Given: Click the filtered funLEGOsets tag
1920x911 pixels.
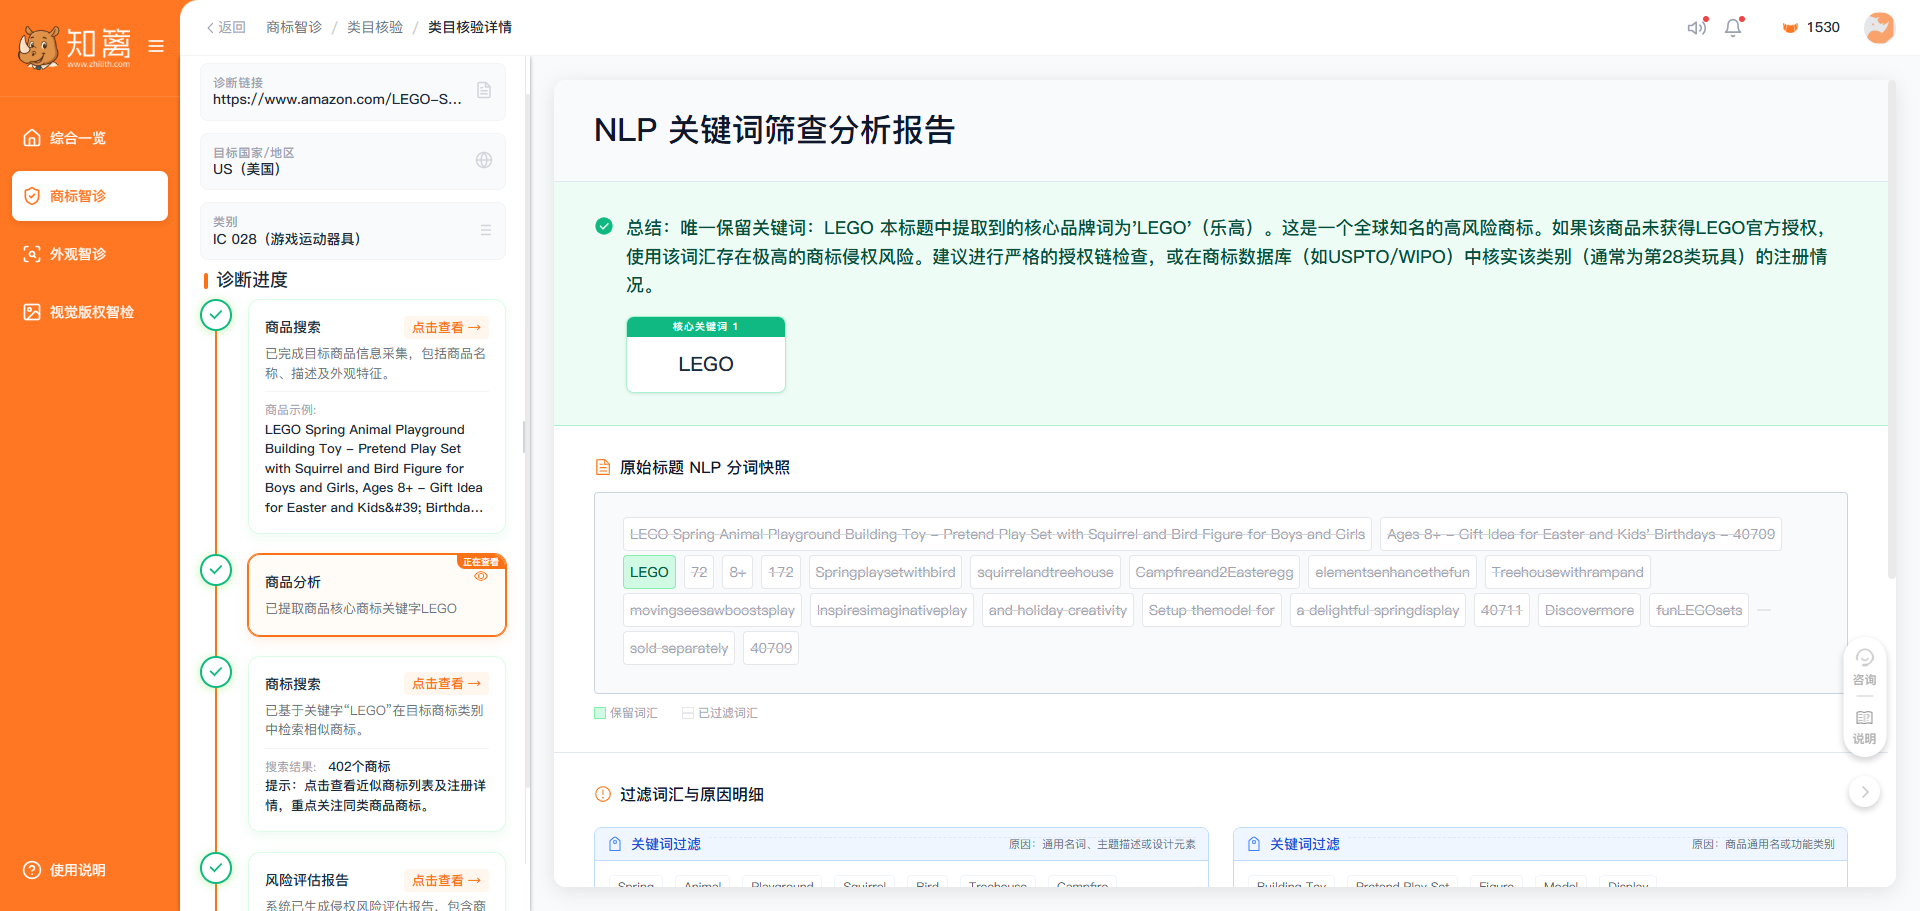Looking at the screenshot, I should (1699, 610).
